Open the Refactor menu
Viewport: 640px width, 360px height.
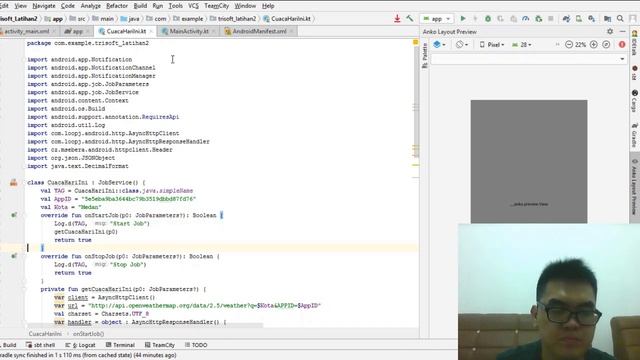117,6
